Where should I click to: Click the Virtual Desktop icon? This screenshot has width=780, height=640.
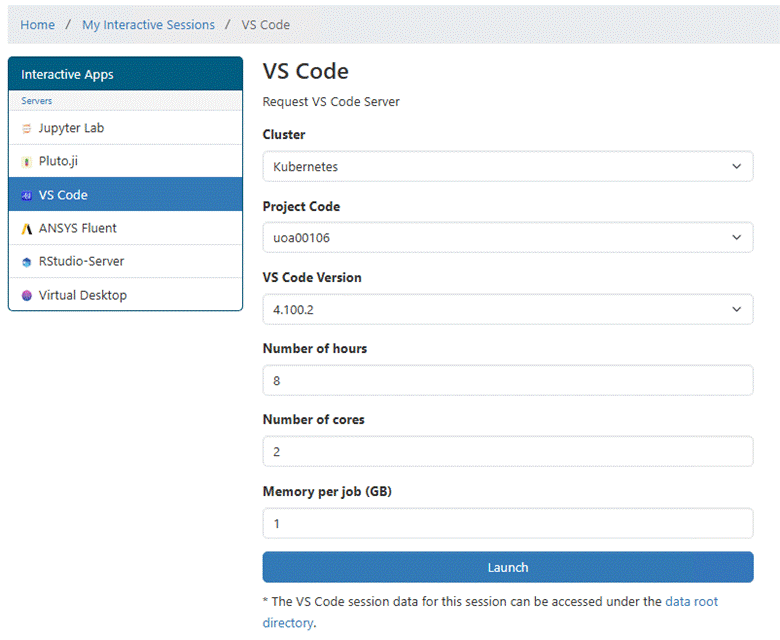click(27, 295)
